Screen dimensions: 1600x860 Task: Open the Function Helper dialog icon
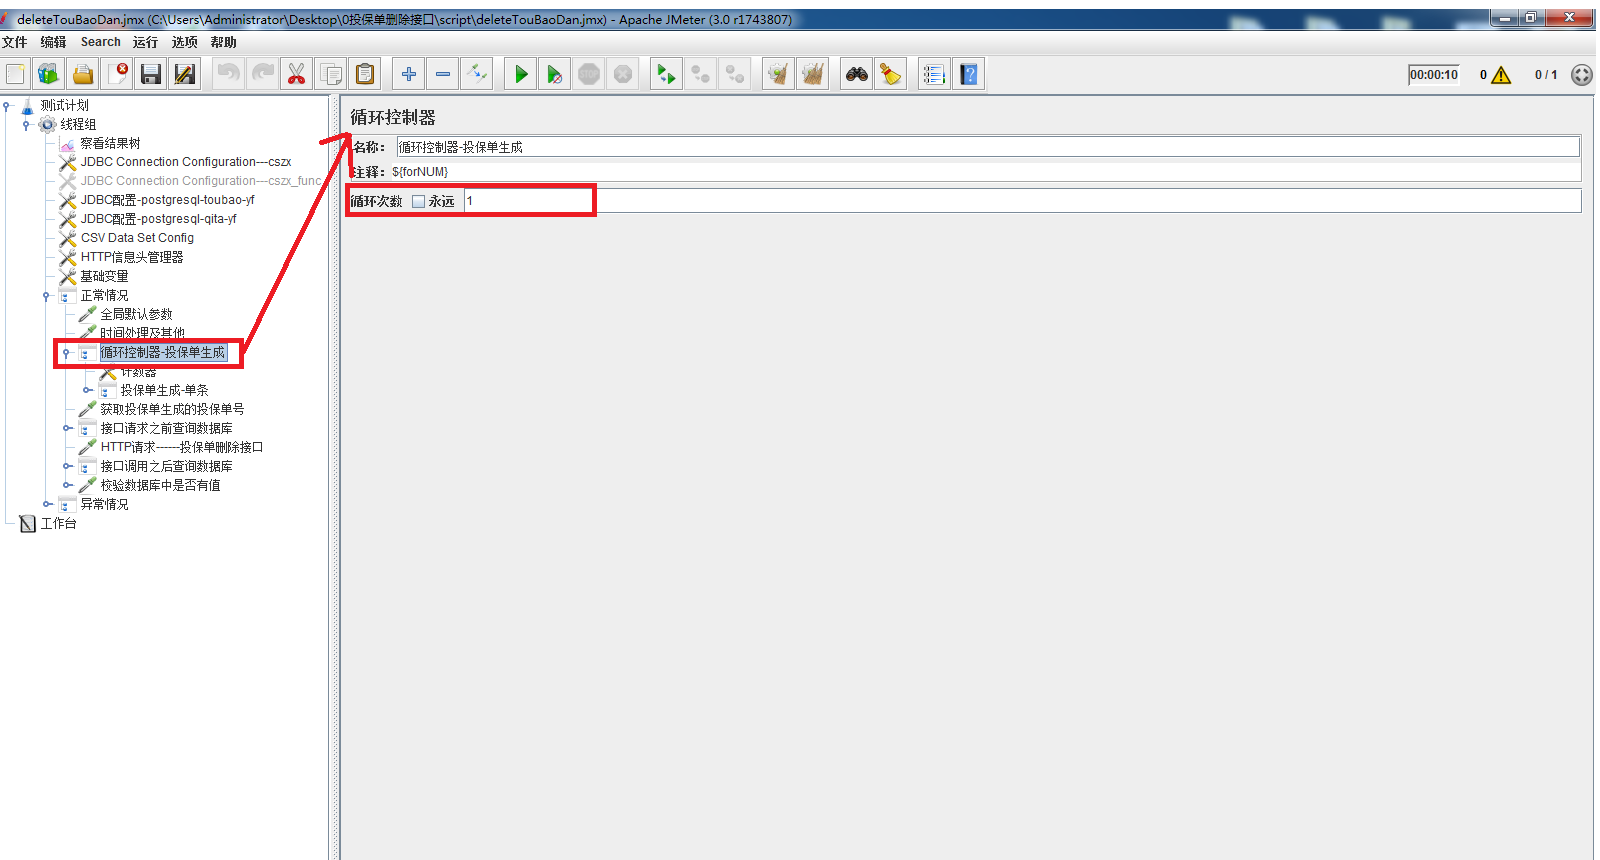934,74
